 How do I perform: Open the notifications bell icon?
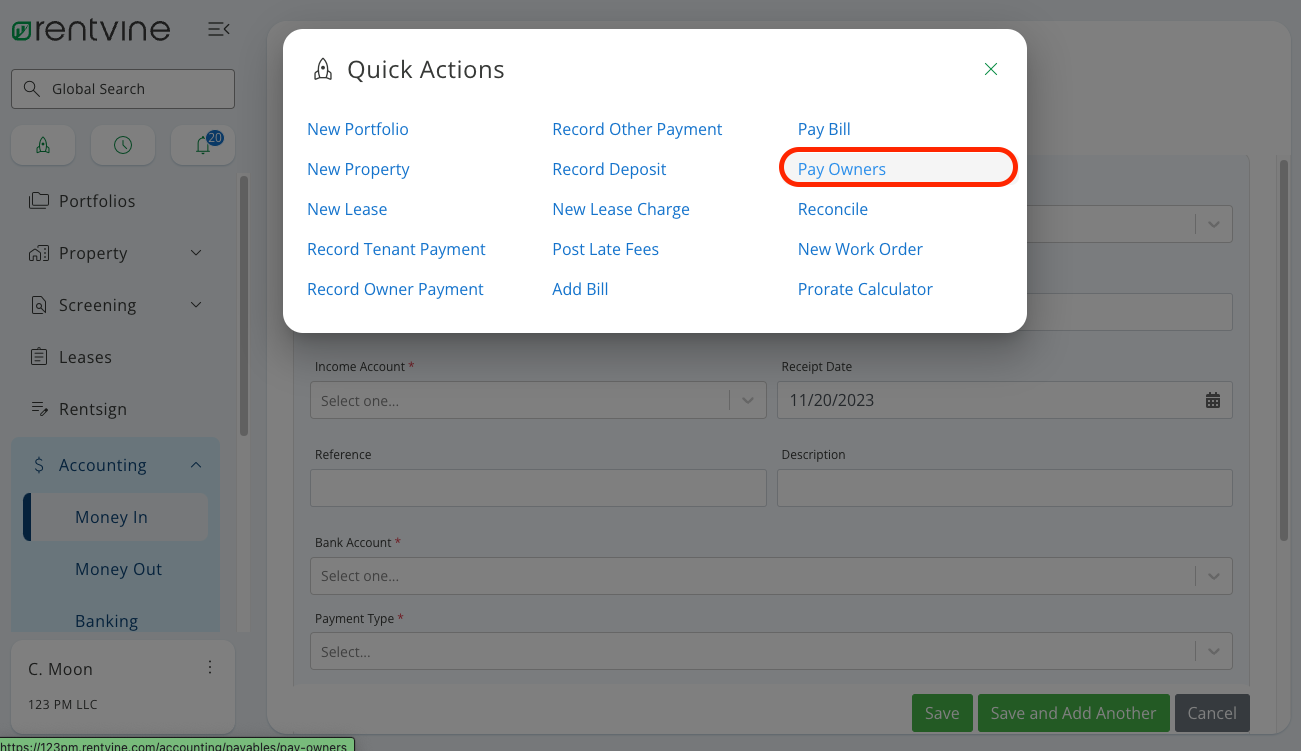(x=202, y=145)
